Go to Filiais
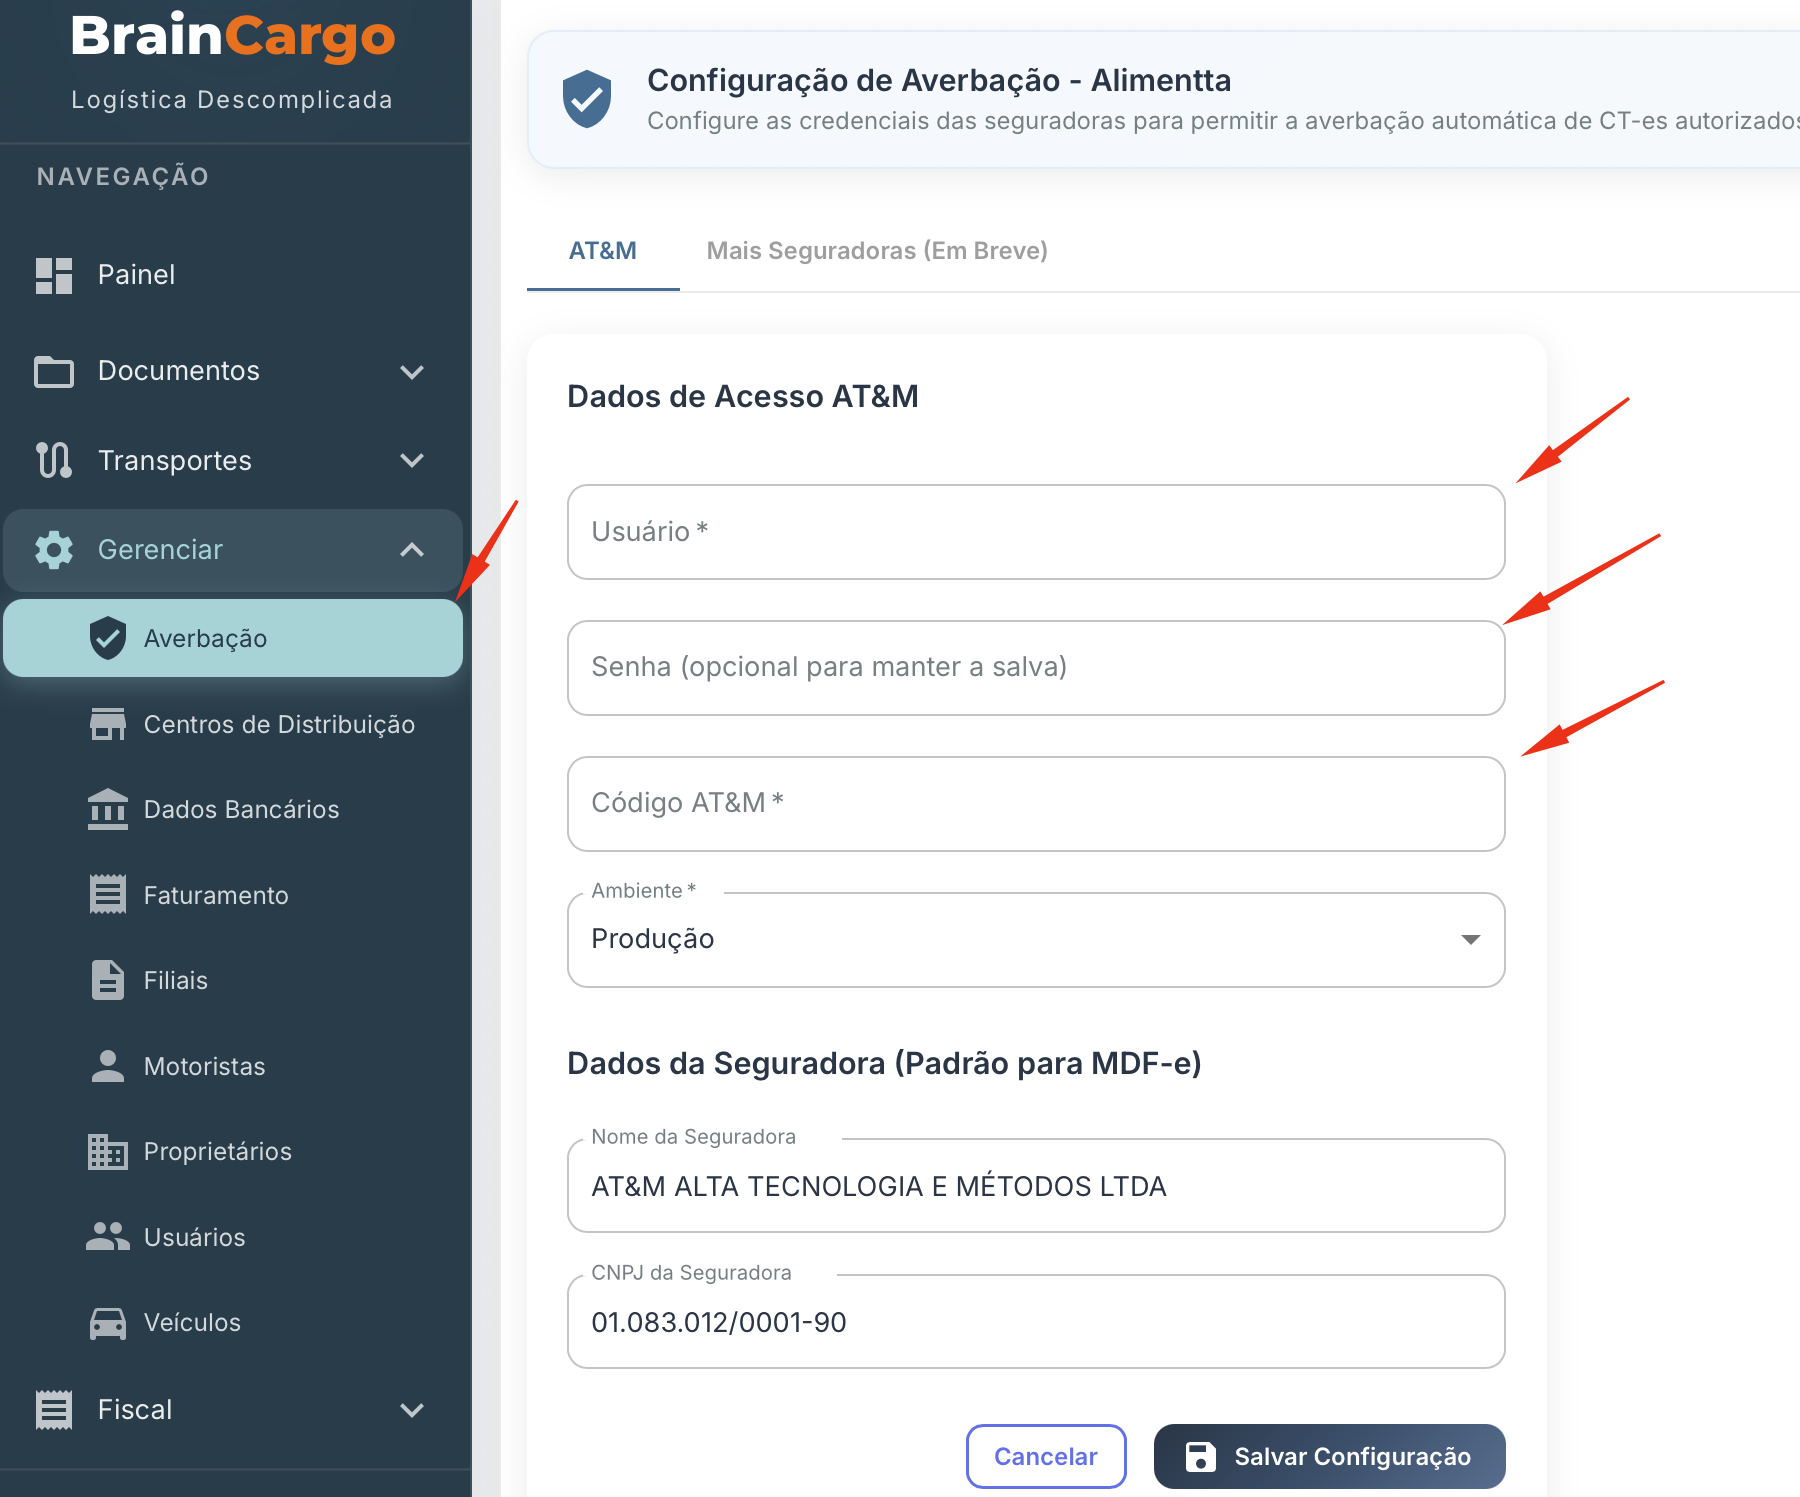The height and width of the screenshot is (1497, 1800). click(233, 980)
